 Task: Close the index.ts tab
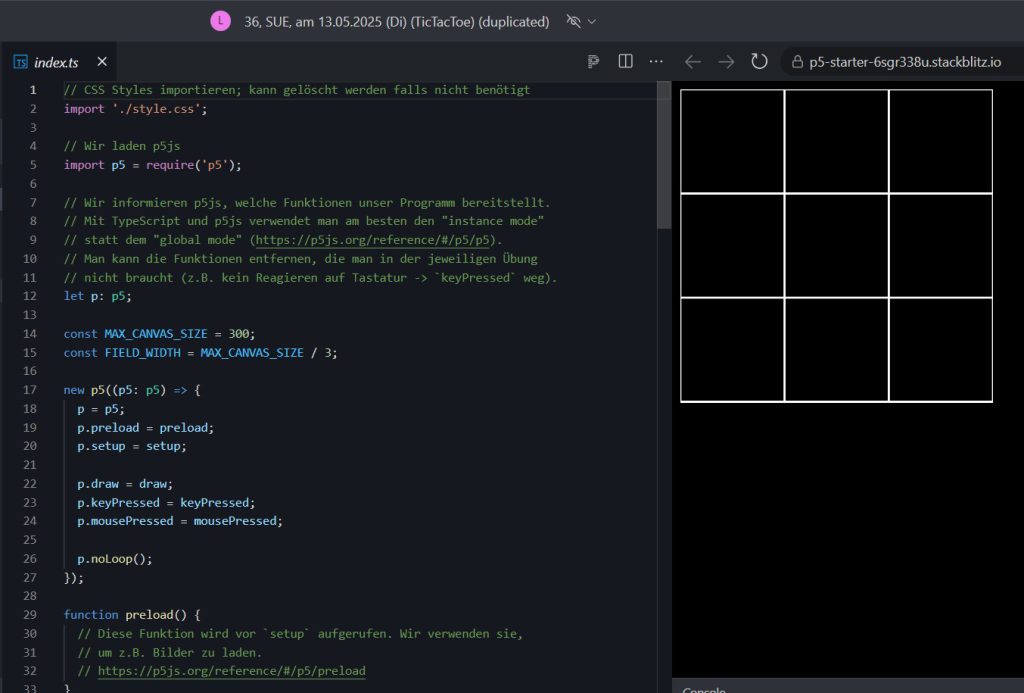coord(102,62)
